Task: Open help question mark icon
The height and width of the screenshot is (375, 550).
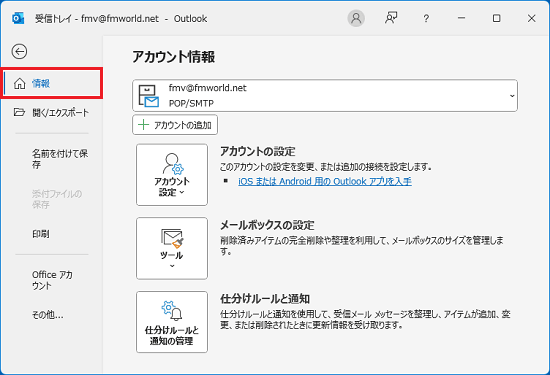Action: pos(426,18)
